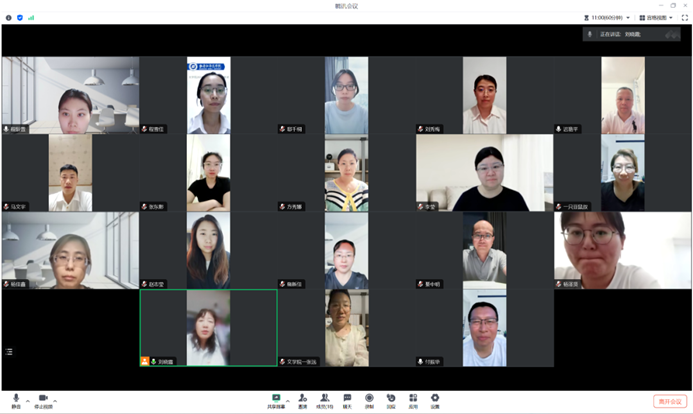The width and height of the screenshot is (693, 414).
Task: Toggle the Stop Video camera button
Action: click(43, 399)
